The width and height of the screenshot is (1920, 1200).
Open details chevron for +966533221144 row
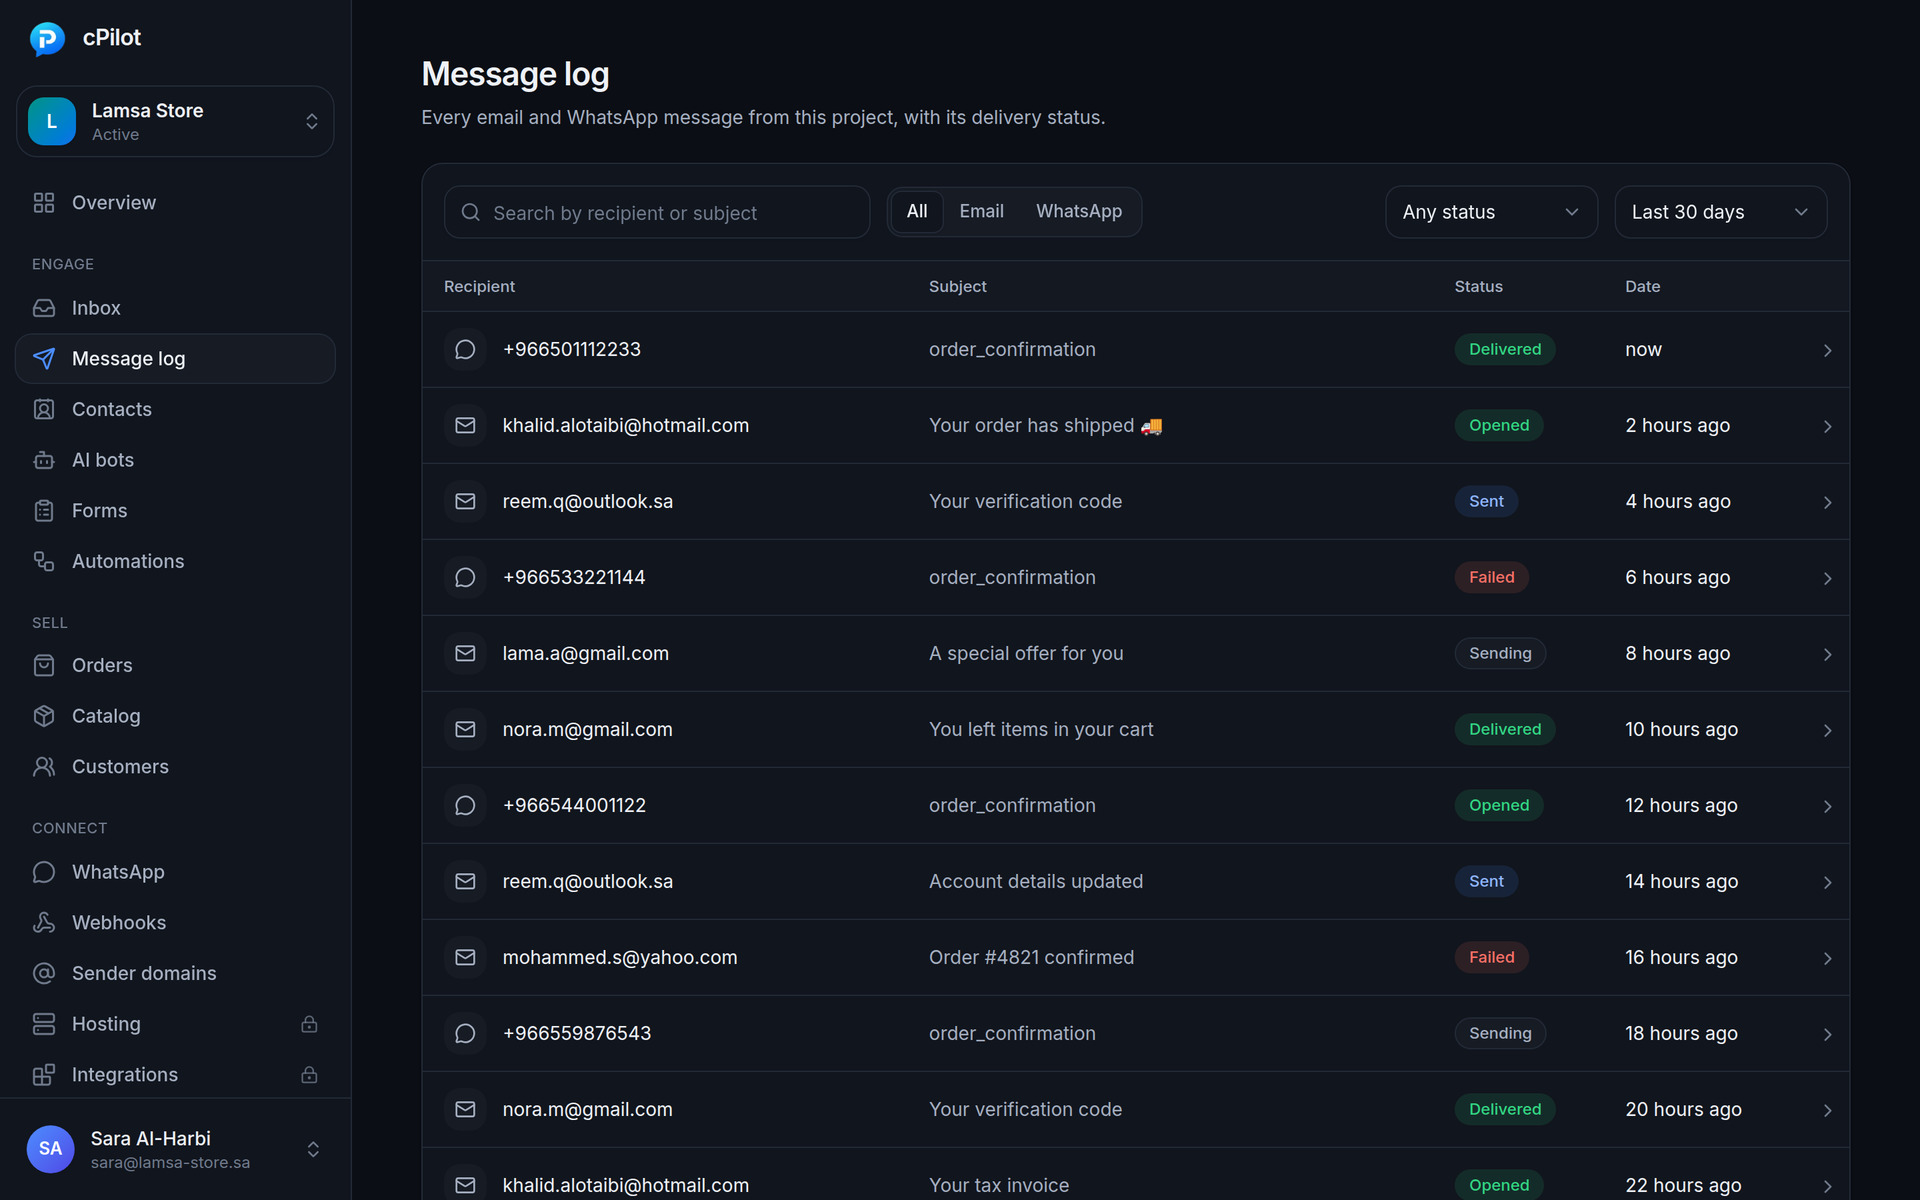pos(1827,578)
